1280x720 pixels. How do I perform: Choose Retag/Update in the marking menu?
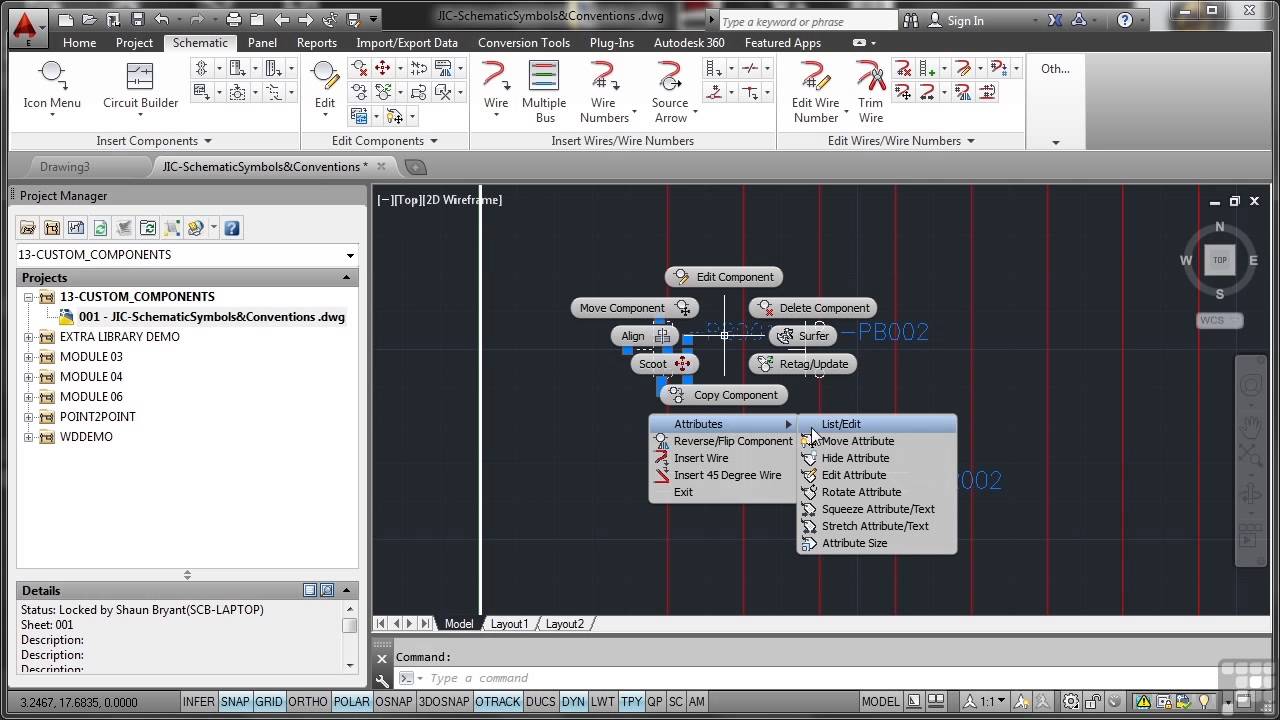[x=803, y=364]
